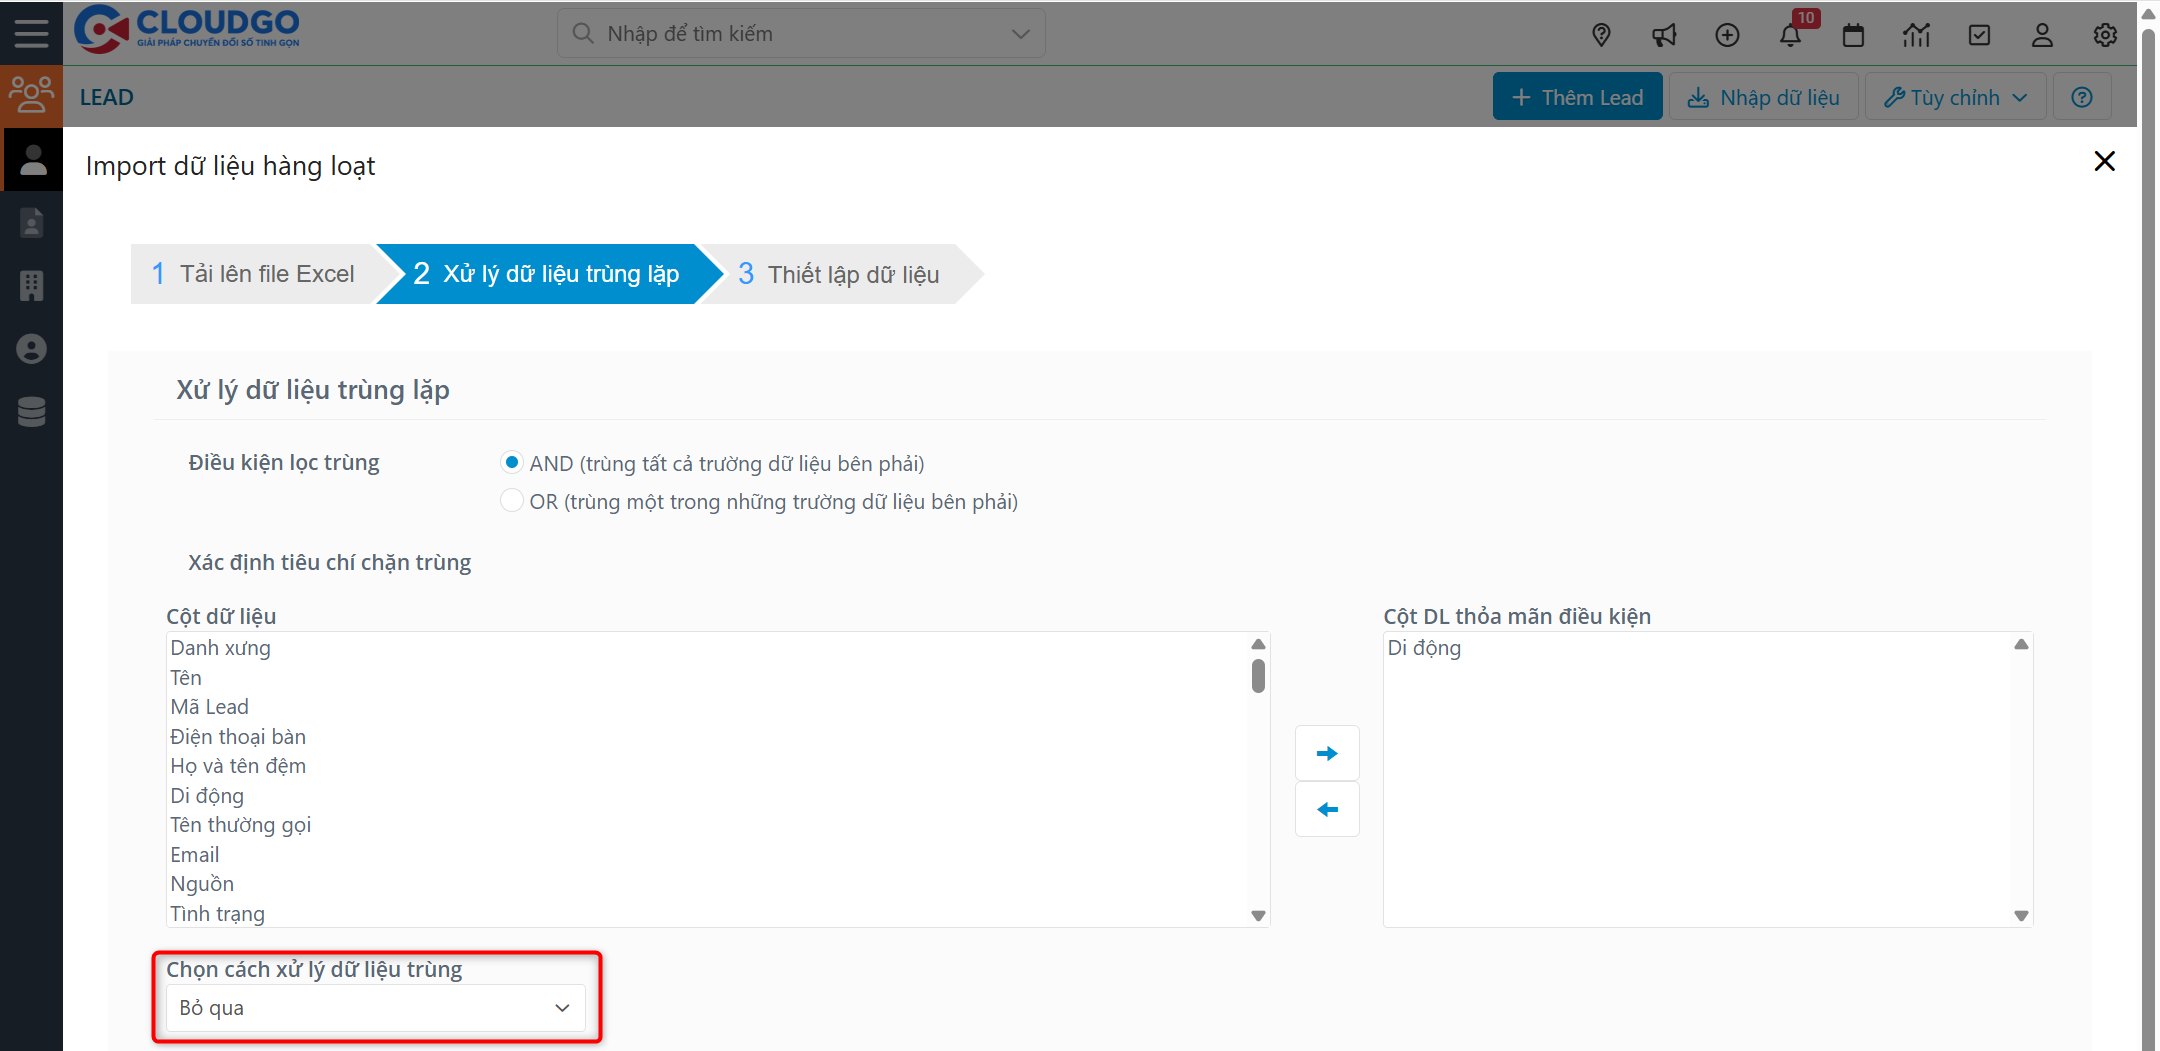
Task: Open the notifications bell with 10 alerts
Action: (1791, 34)
